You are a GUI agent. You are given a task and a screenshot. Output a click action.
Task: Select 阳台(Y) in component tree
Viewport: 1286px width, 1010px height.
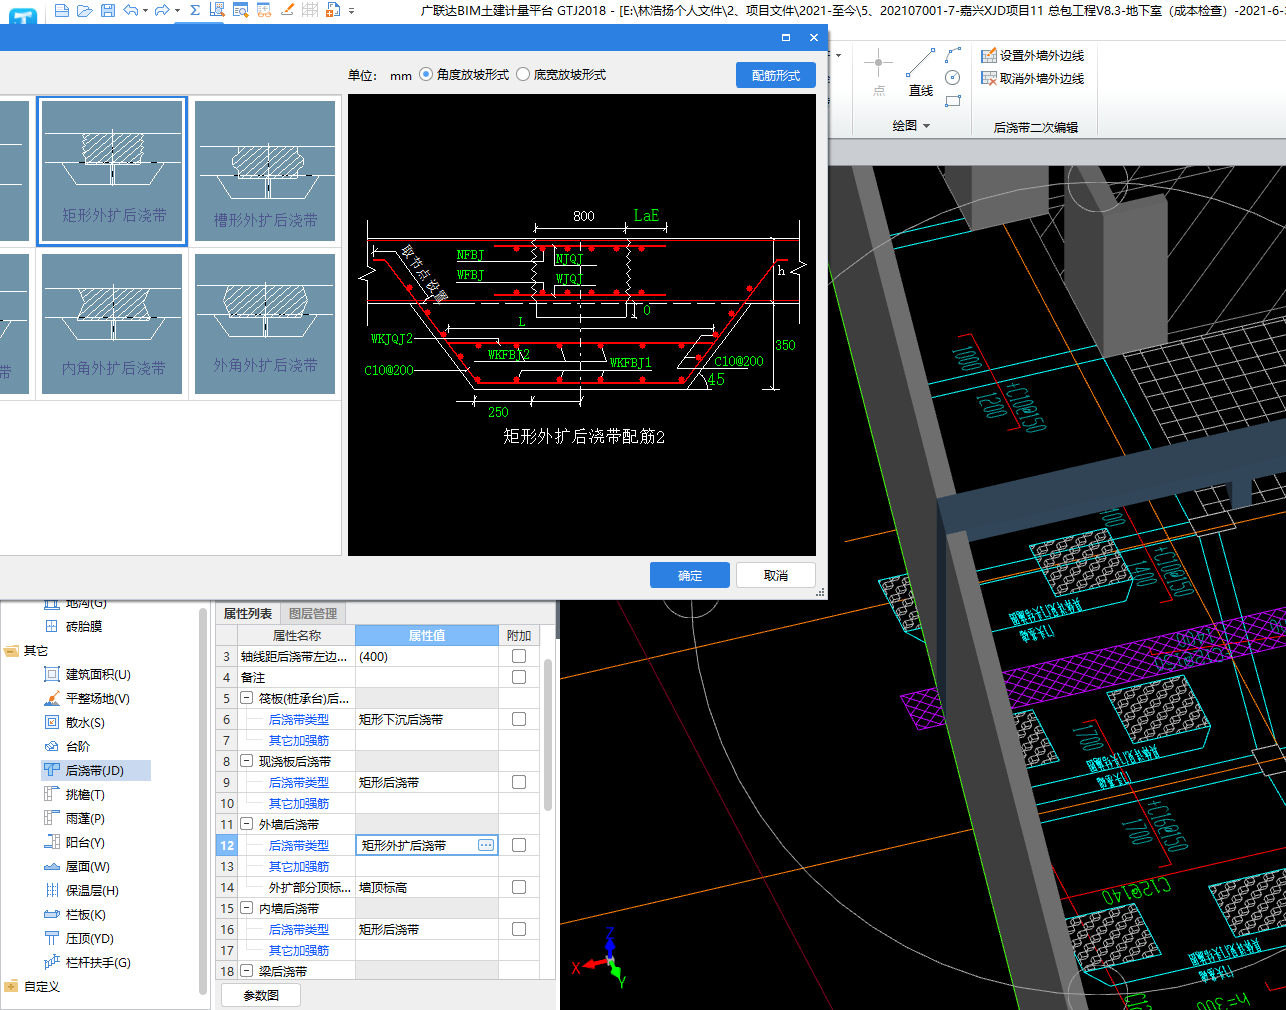click(75, 843)
